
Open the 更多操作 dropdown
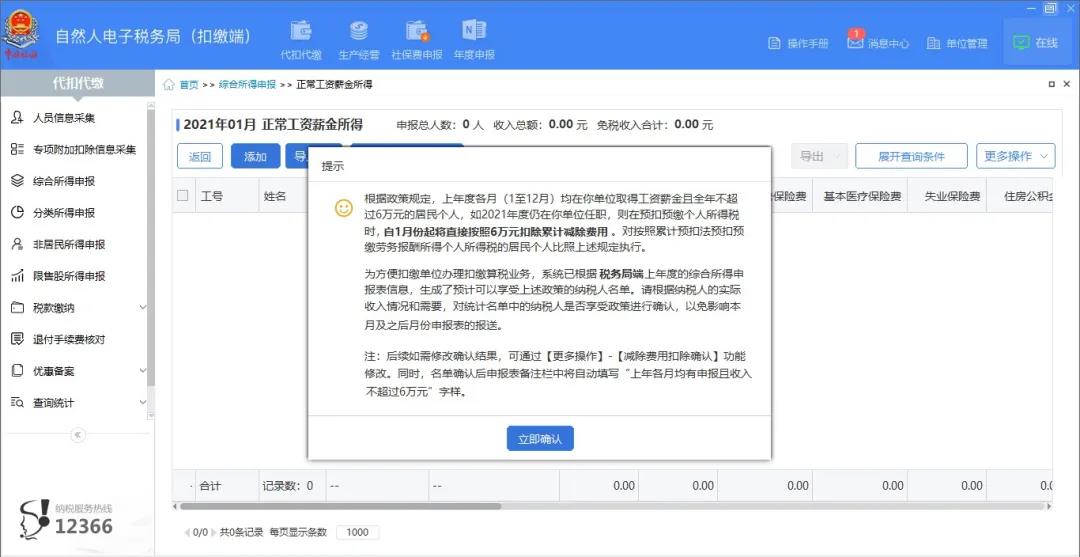(x=1015, y=156)
